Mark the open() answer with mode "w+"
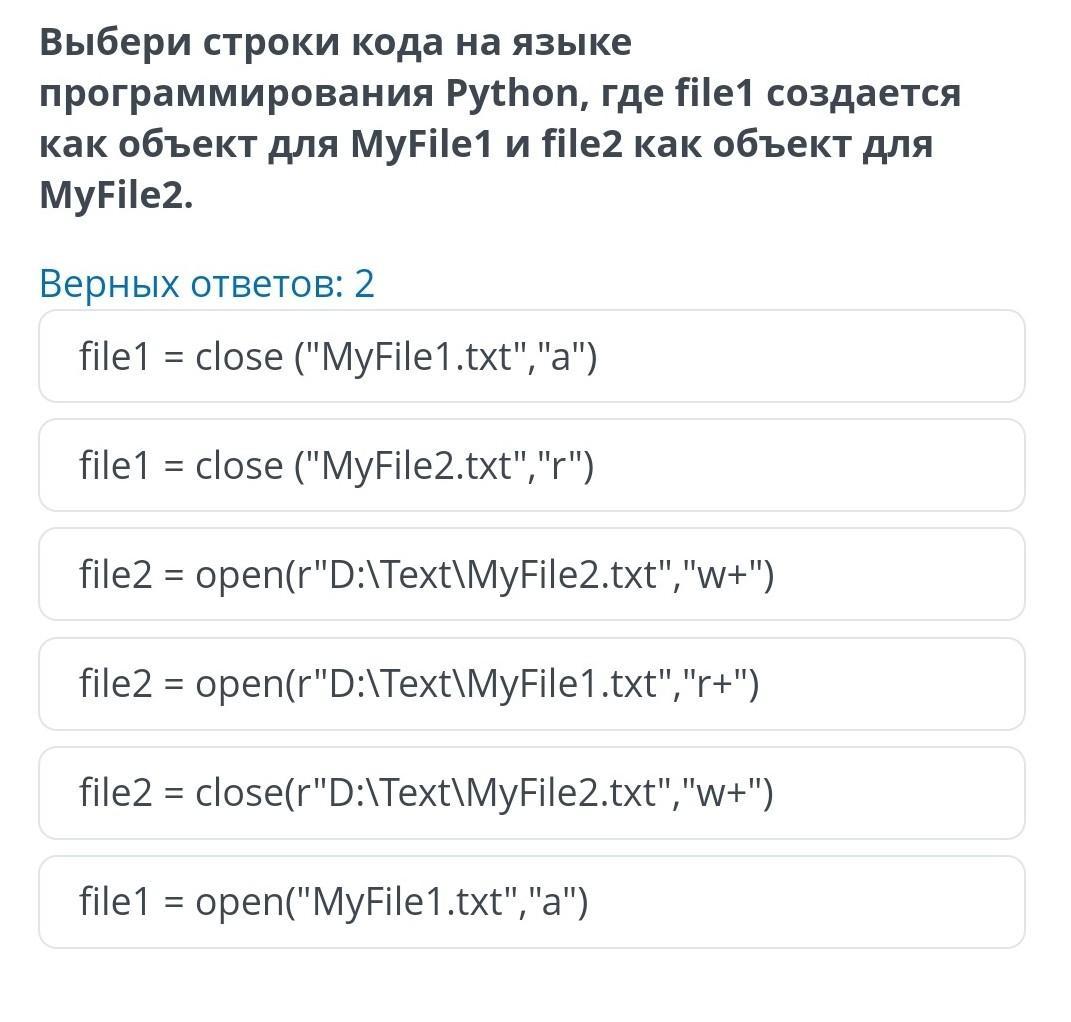This screenshot has width=1071, height=1022. [x=531, y=574]
